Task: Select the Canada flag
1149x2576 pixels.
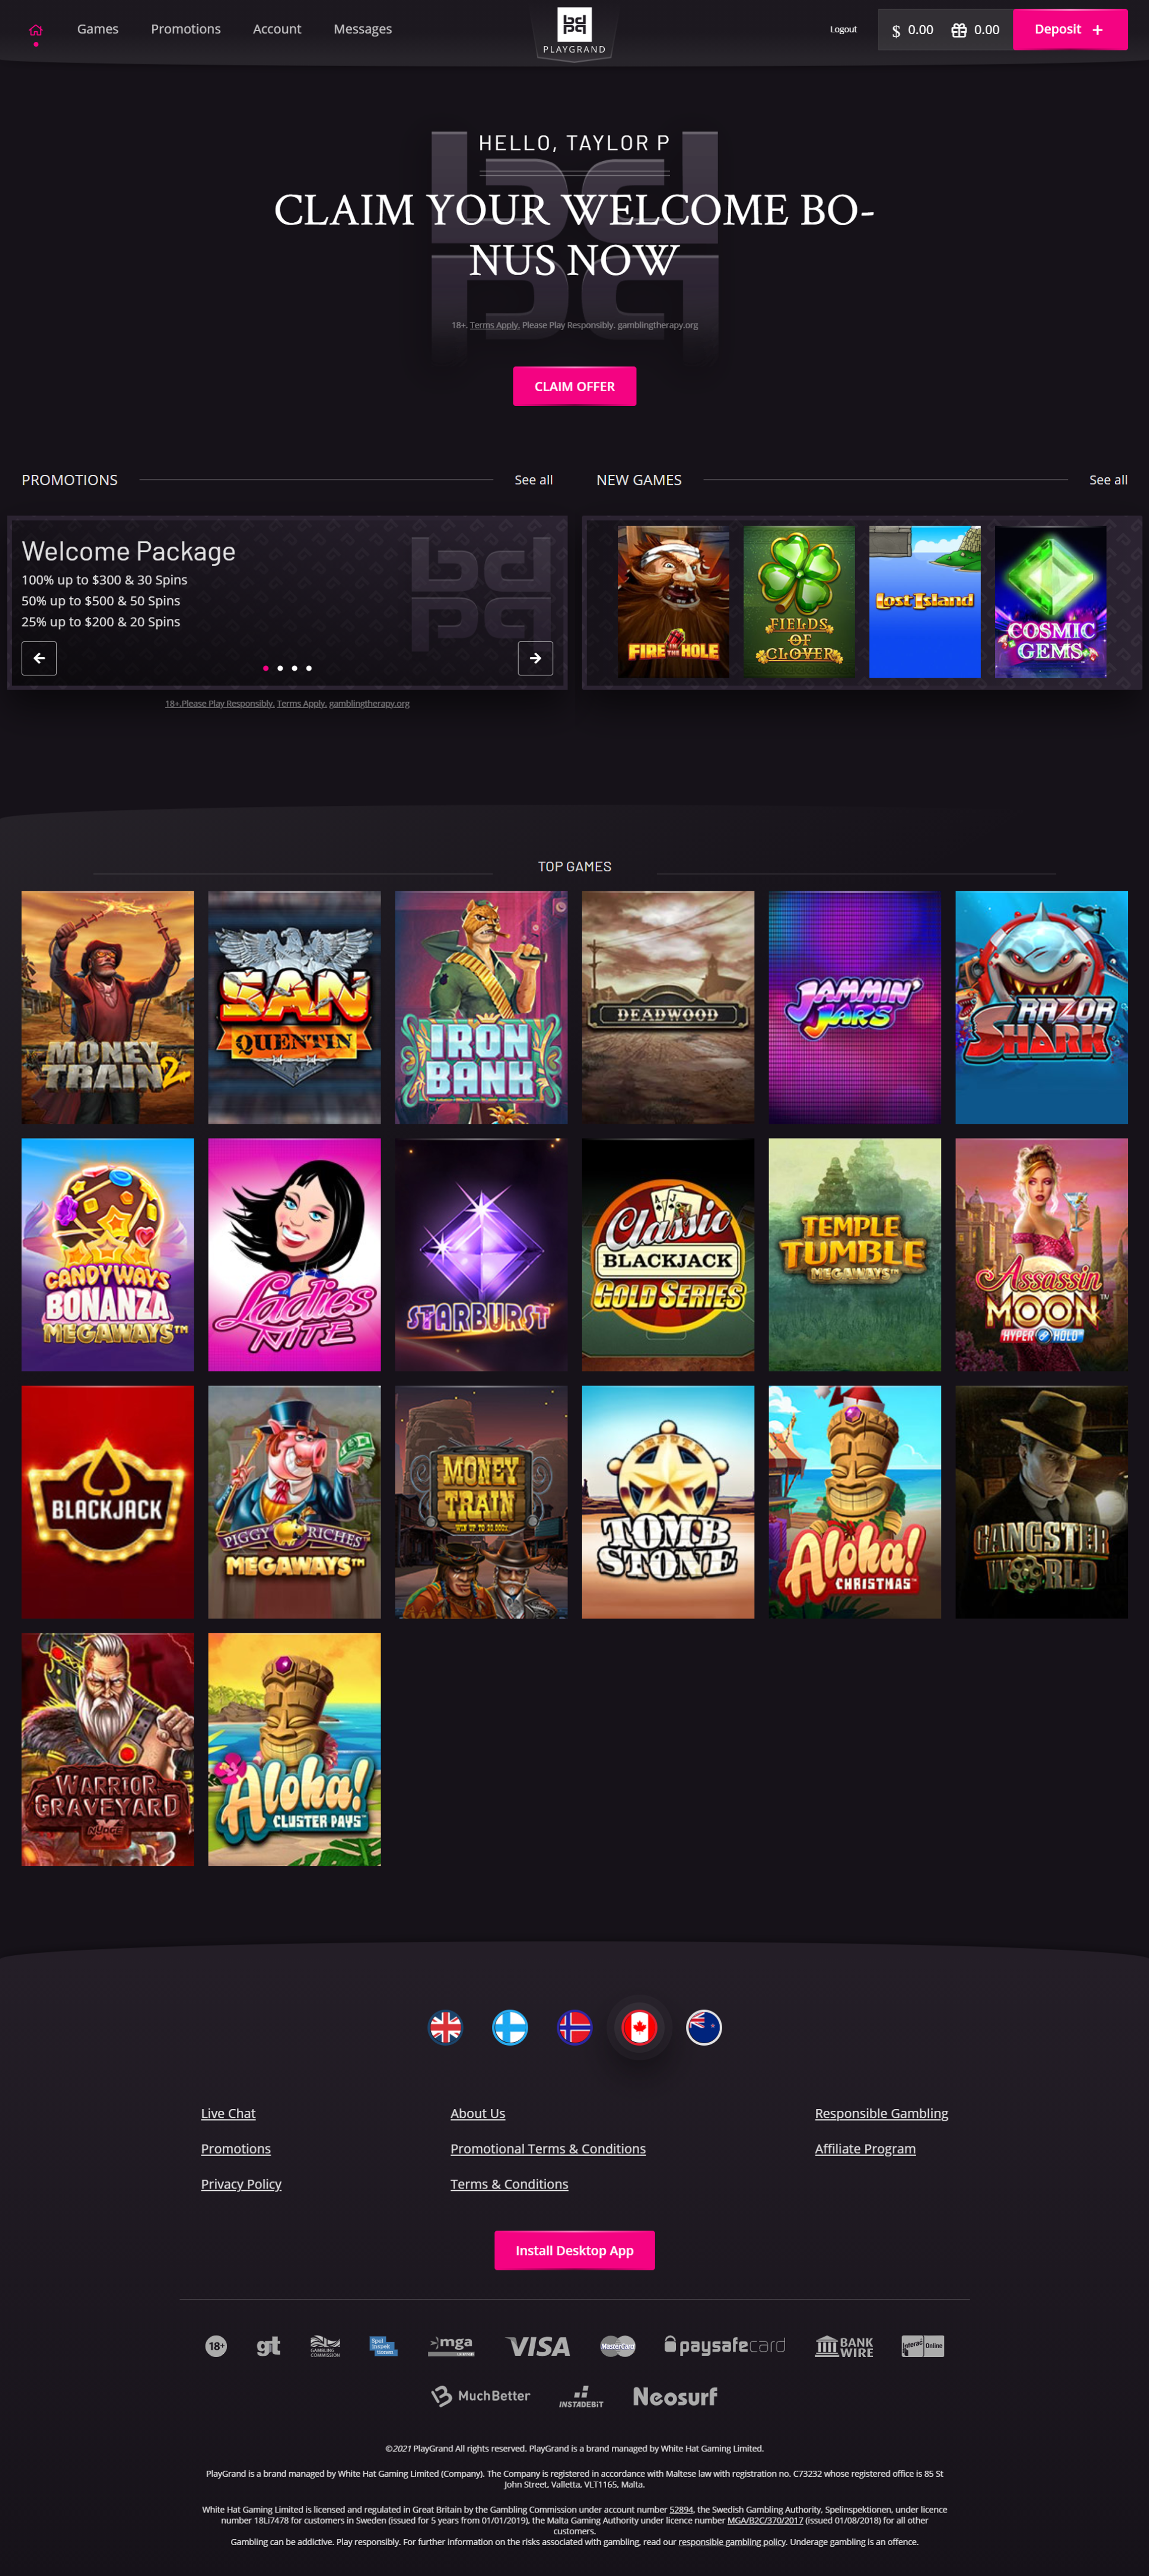Action: [x=639, y=2027]
